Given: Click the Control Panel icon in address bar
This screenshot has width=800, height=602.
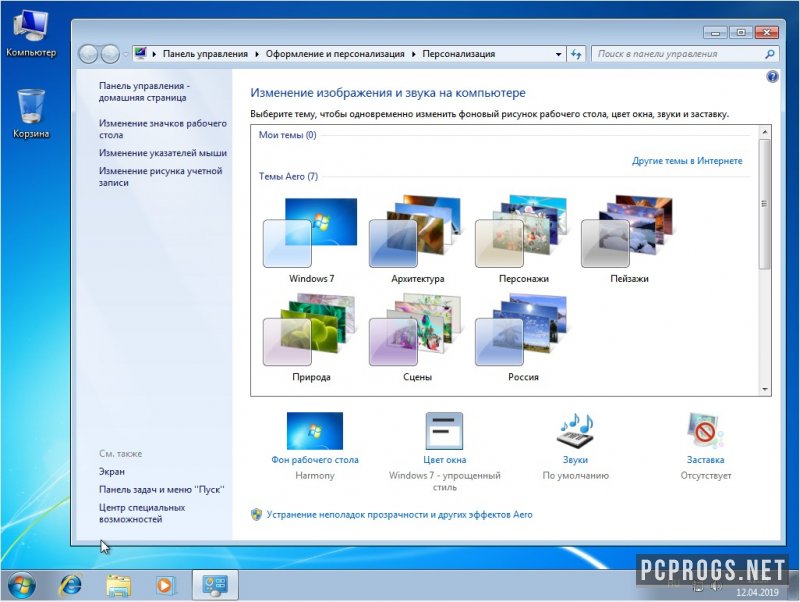Looking at the screenshot, I should pos(140,53).
